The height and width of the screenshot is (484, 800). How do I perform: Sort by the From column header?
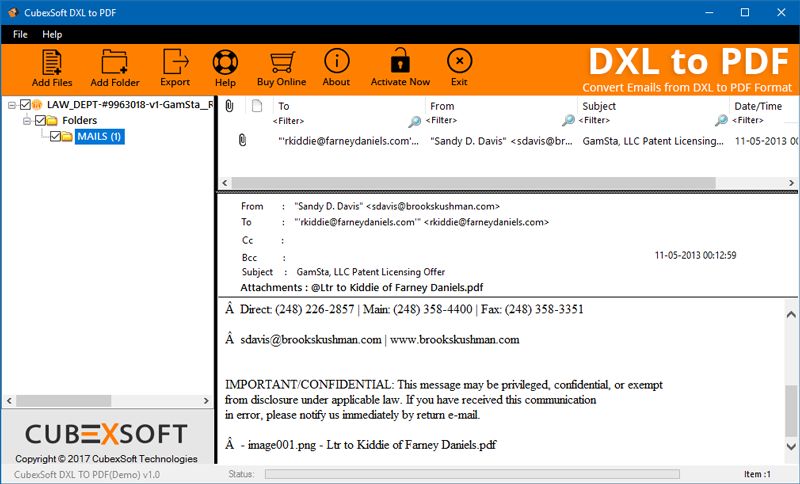pyautogui.click(x=442, y=106)
